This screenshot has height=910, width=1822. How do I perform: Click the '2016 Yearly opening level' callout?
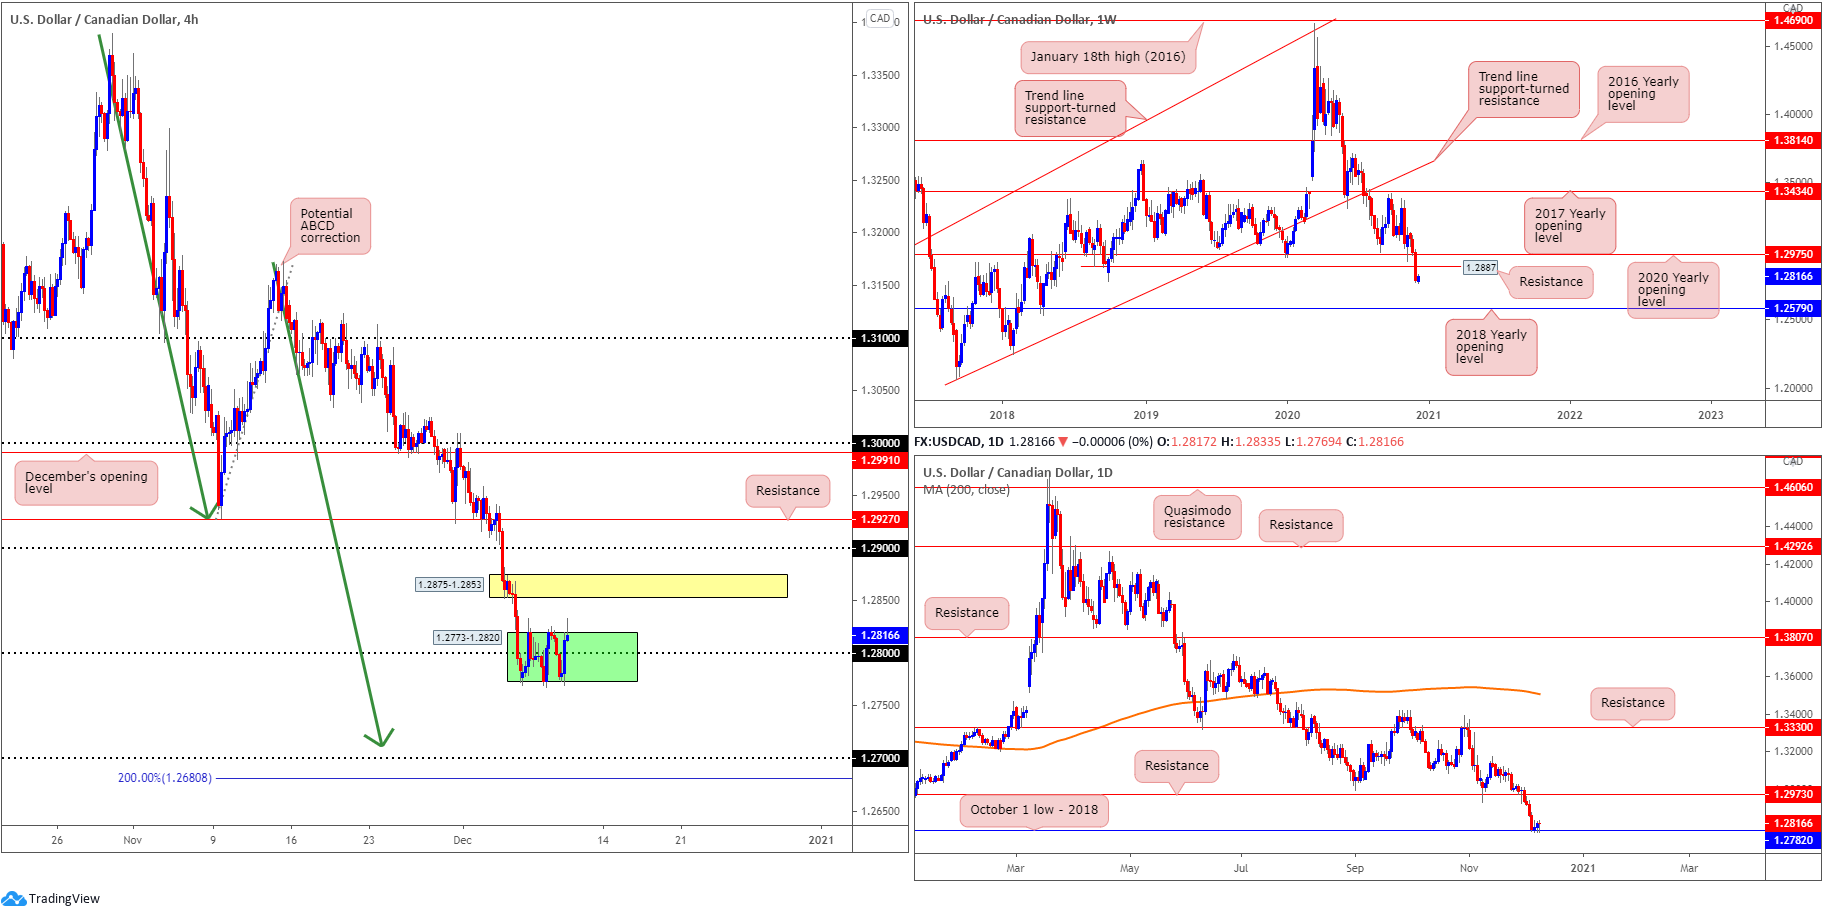pos(1643,94)
